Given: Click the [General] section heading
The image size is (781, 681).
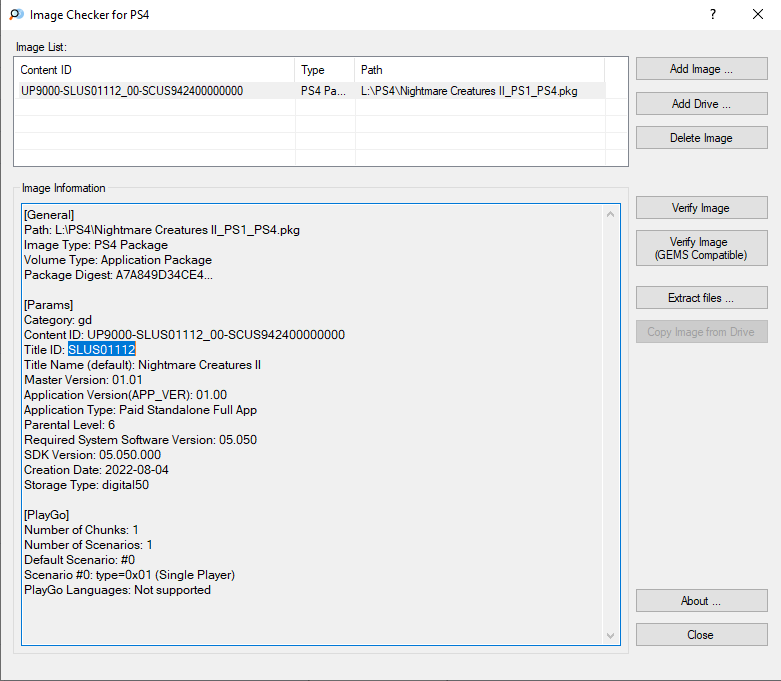Looking at the screenshot, I should pos(49,215).
